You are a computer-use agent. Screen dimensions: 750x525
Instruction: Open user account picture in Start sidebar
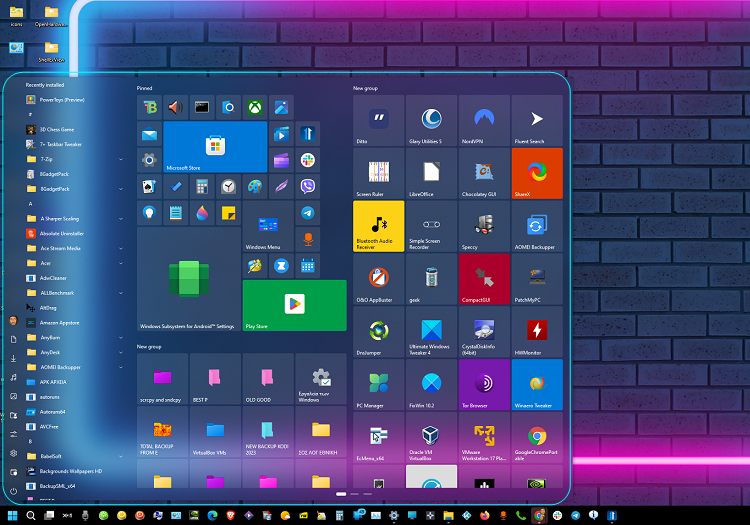(13, 321)
